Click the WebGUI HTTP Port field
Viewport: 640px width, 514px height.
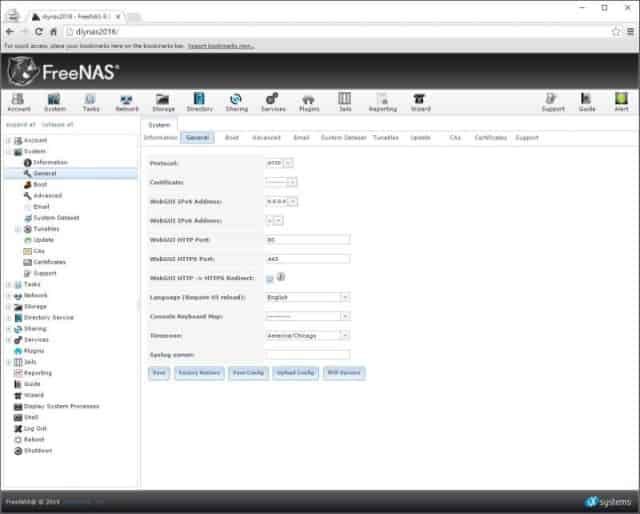307,240
